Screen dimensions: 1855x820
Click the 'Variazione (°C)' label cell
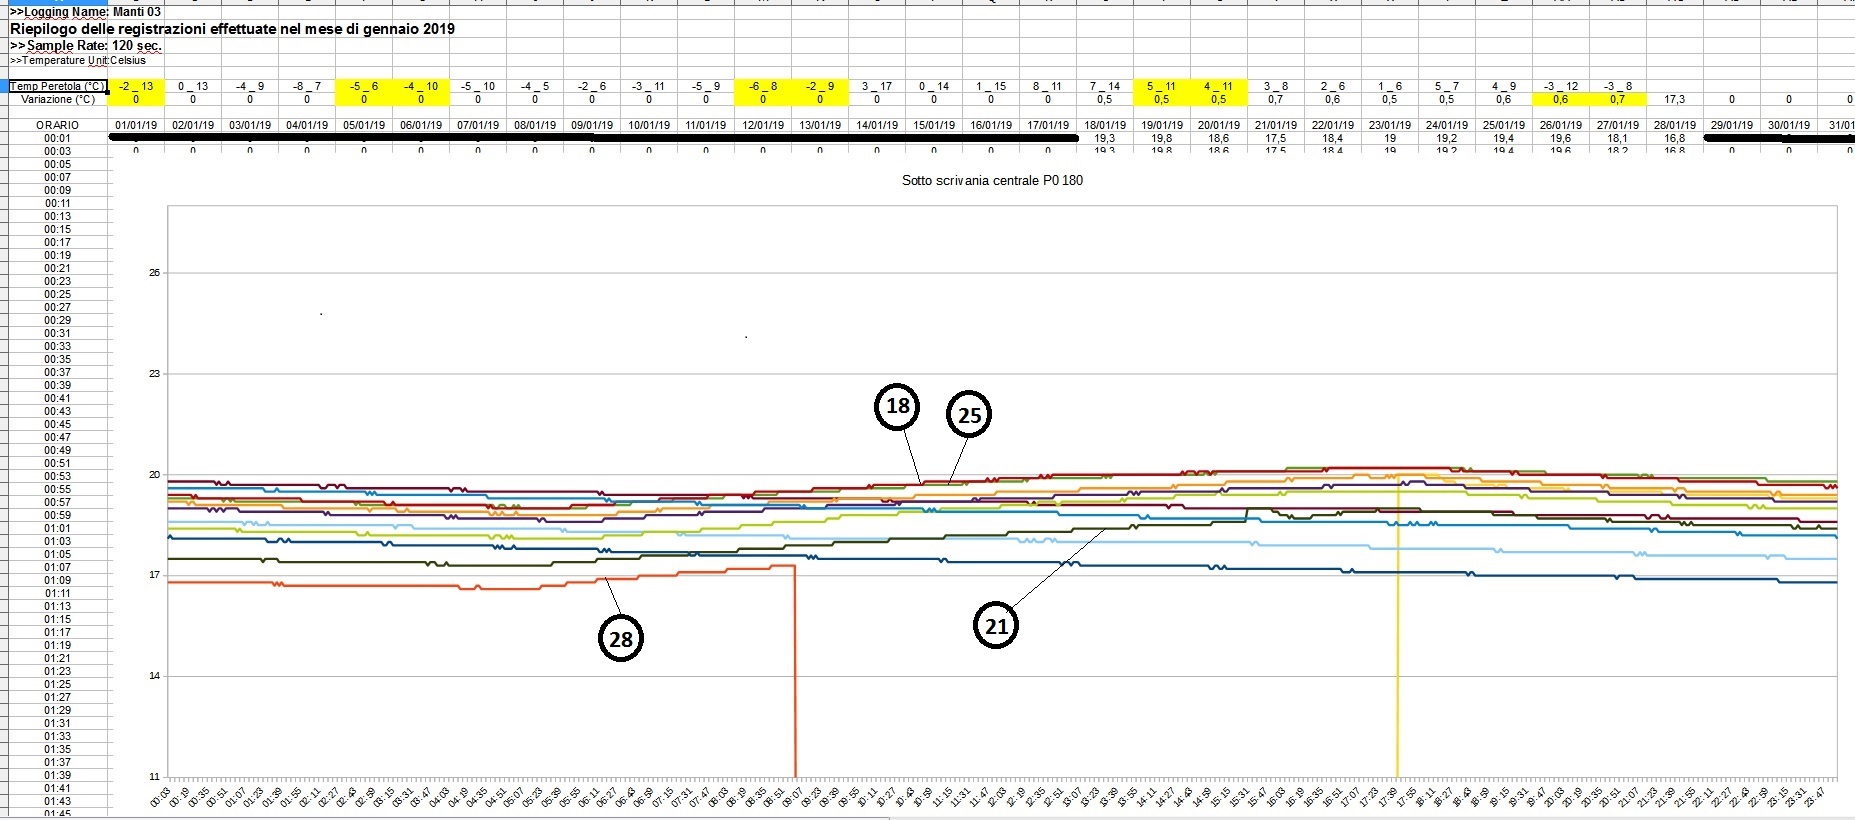57,99
